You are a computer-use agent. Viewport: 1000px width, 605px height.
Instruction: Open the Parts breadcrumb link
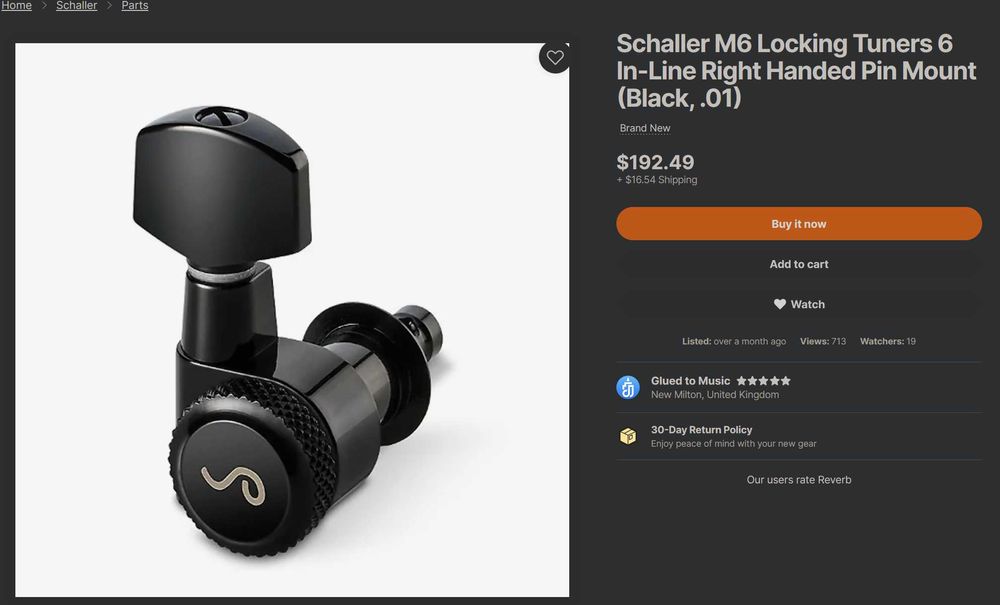[x=135, y=6]
